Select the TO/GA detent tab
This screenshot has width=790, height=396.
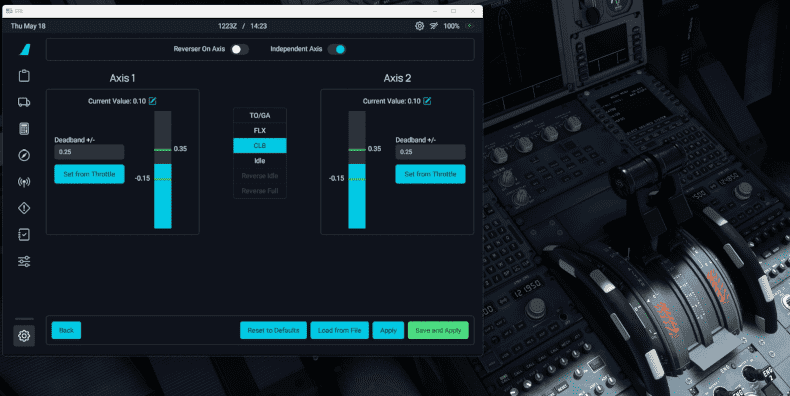tap(260, 115)
